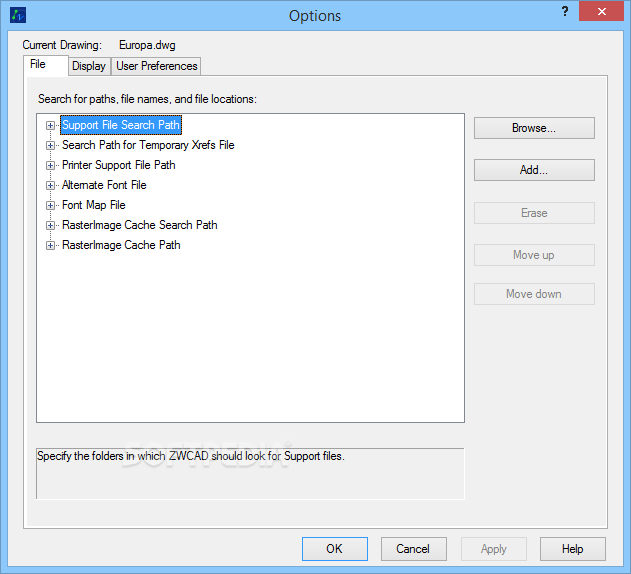This screenshot has height=574, width=631.
Task: Expand RasterImage Cache Path node
Action: coord(50,245)
